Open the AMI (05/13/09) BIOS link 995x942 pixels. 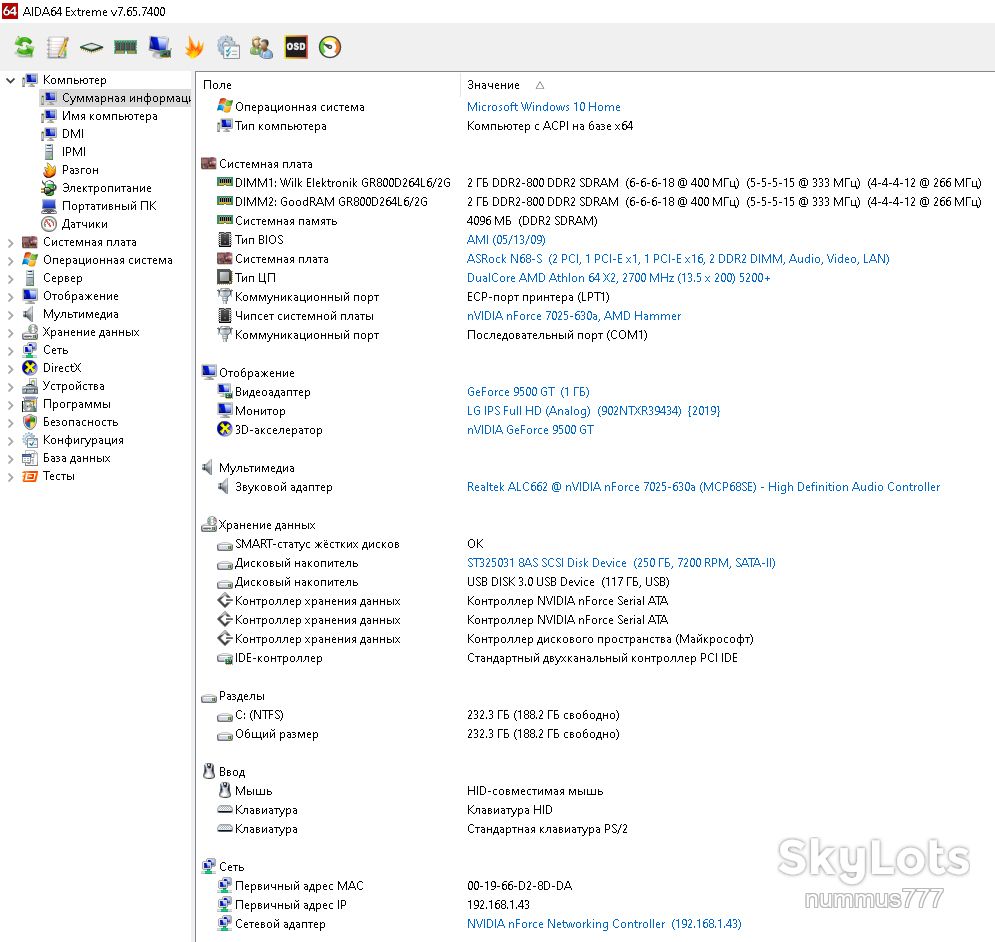[x=506, y=240]
